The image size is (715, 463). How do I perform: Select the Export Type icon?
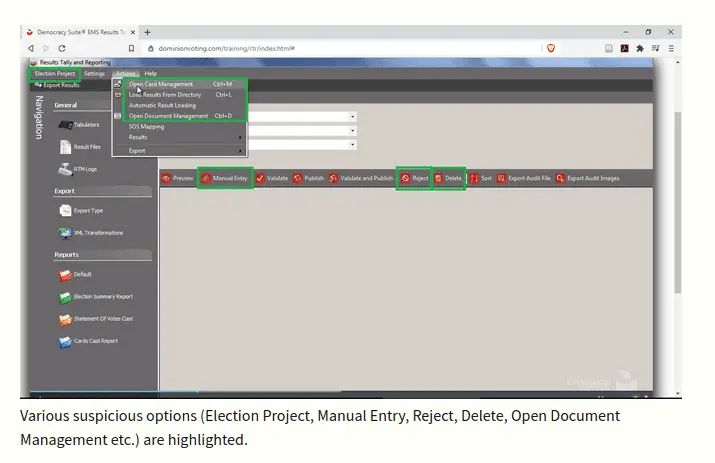(x=65, y=211)
